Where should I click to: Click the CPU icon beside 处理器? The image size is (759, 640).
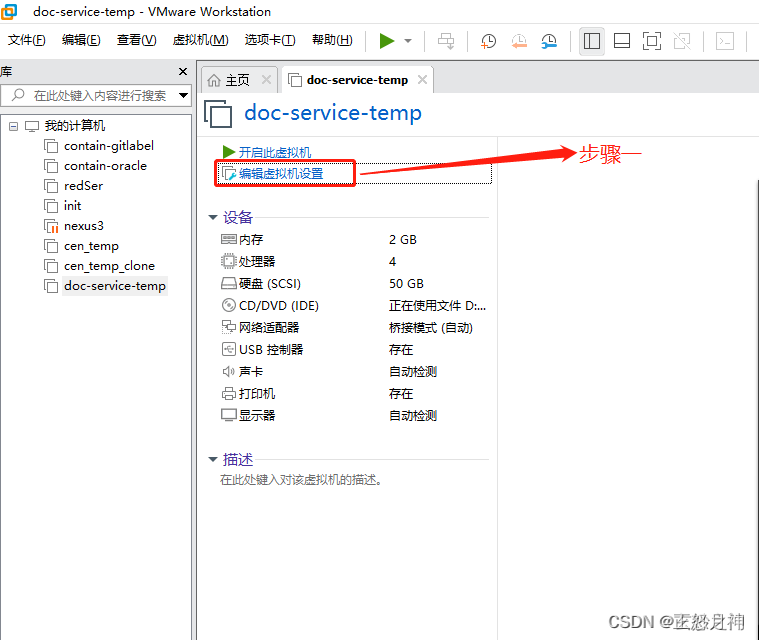coord(228,261)
